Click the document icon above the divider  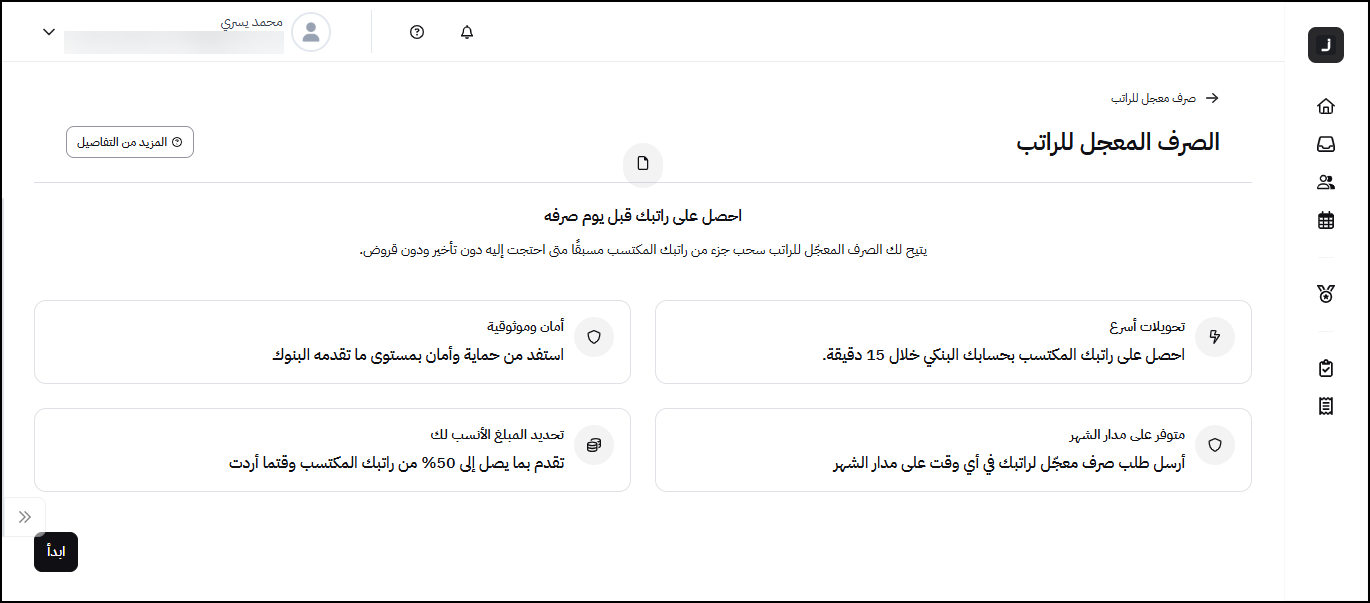coord(643,163)
